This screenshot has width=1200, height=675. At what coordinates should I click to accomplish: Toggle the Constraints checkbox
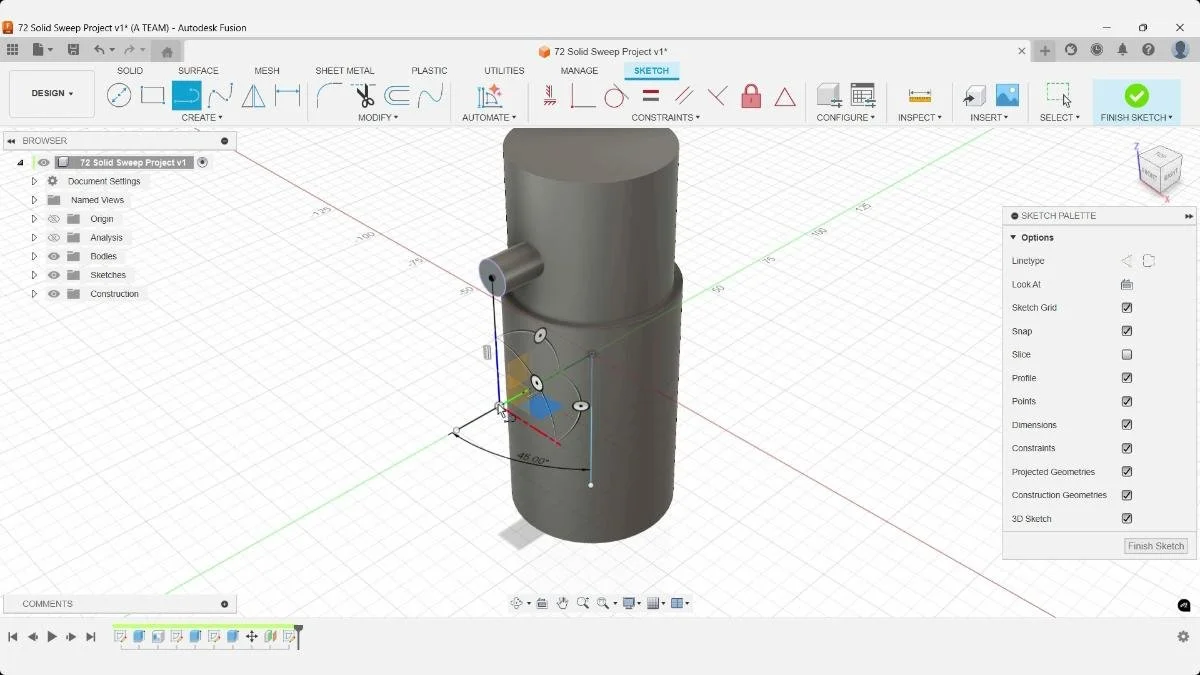1127,448
